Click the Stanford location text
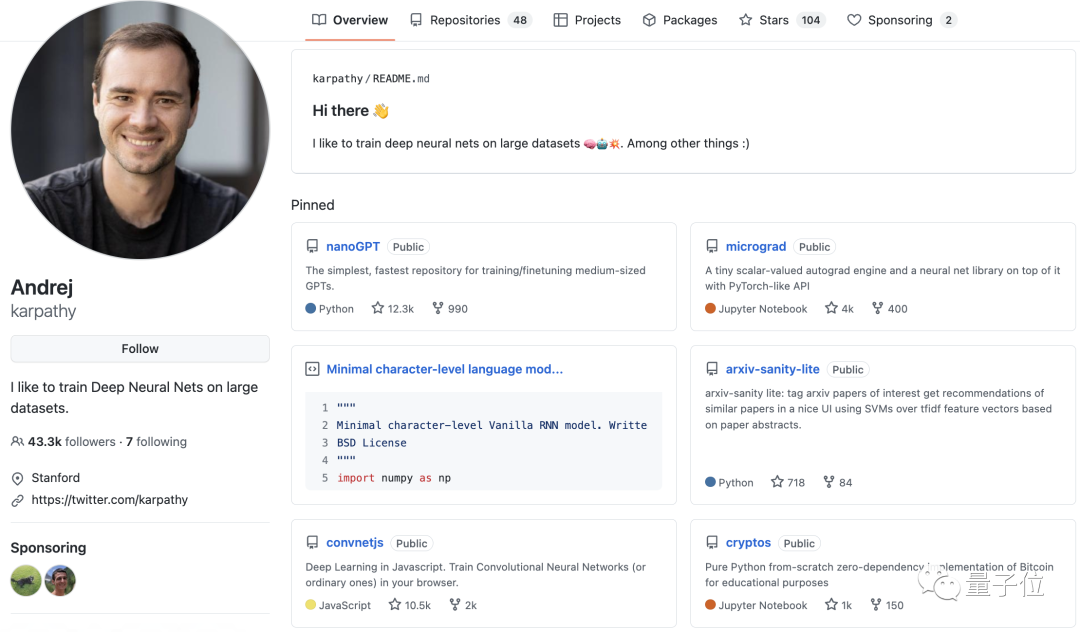This screenshot has height=632, width=1080. (55, 478)
